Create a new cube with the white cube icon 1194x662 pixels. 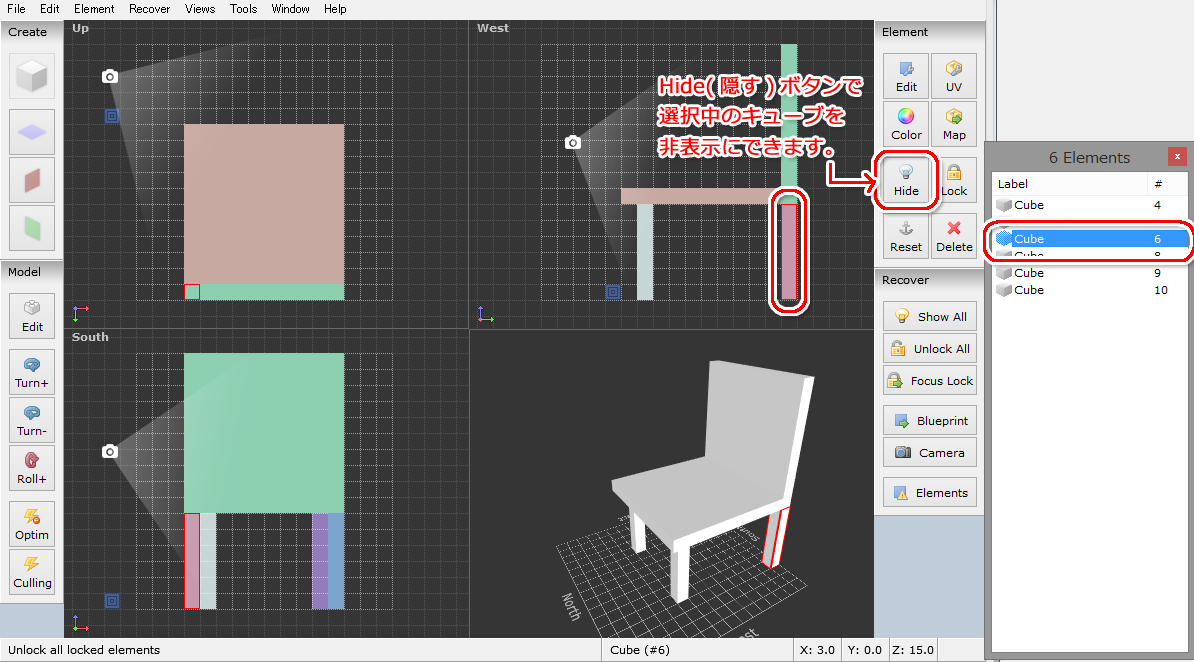(32, 76)
